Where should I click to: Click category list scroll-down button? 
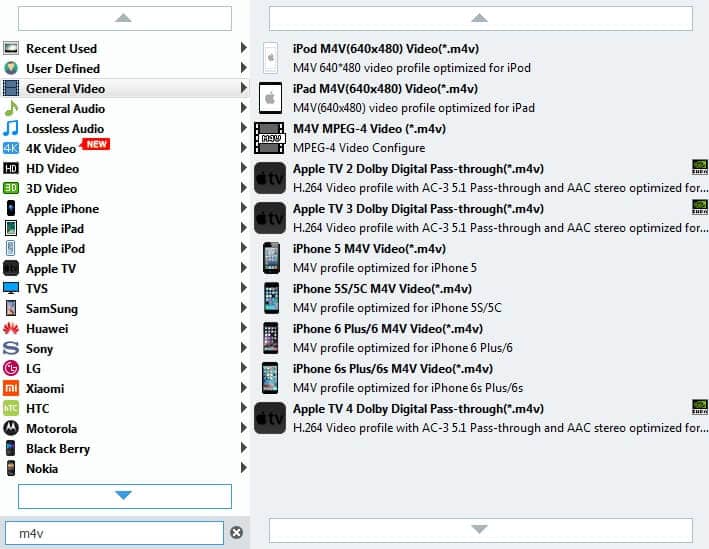(125, 496)
